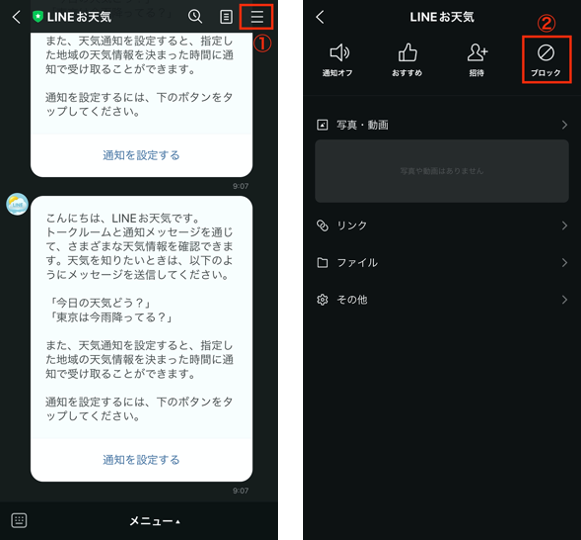Tap the おすすめ thumbs-up button
Image resolution: width=581 pixels, height=540 pixels.
[x=407, y=60]
